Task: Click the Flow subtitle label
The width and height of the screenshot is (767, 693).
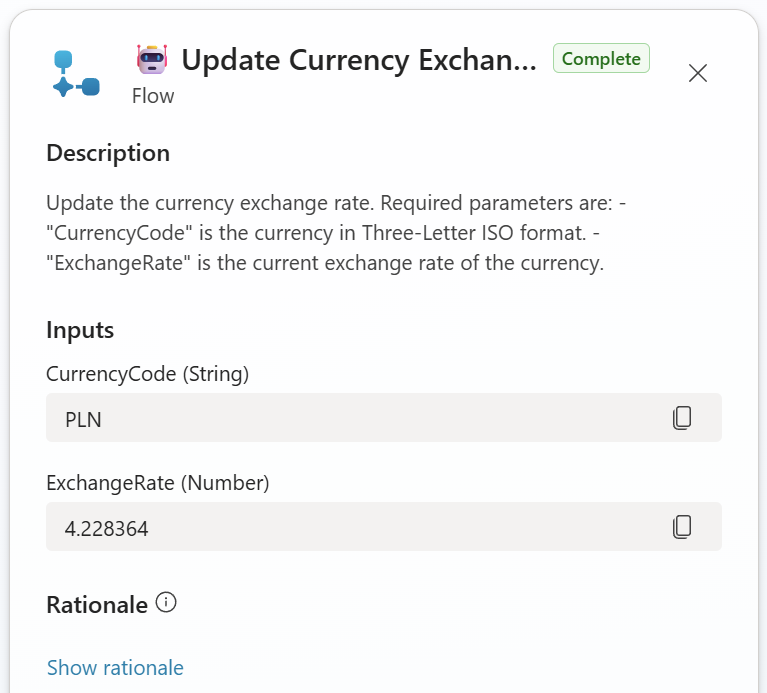Action: click(x=153, y=96)
